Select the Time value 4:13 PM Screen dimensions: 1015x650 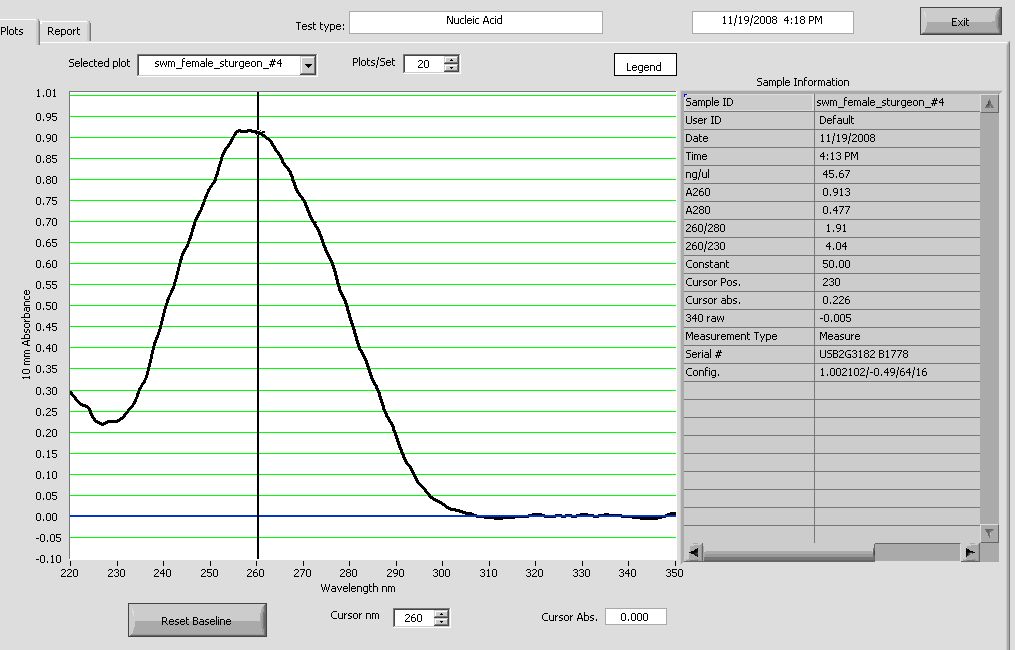click(x=839, y=157)
